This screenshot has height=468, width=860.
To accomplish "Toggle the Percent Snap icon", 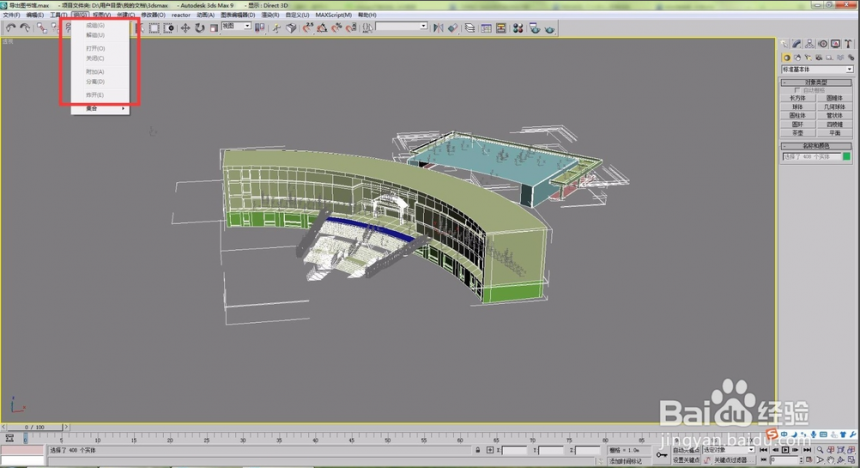I will 336,28.
